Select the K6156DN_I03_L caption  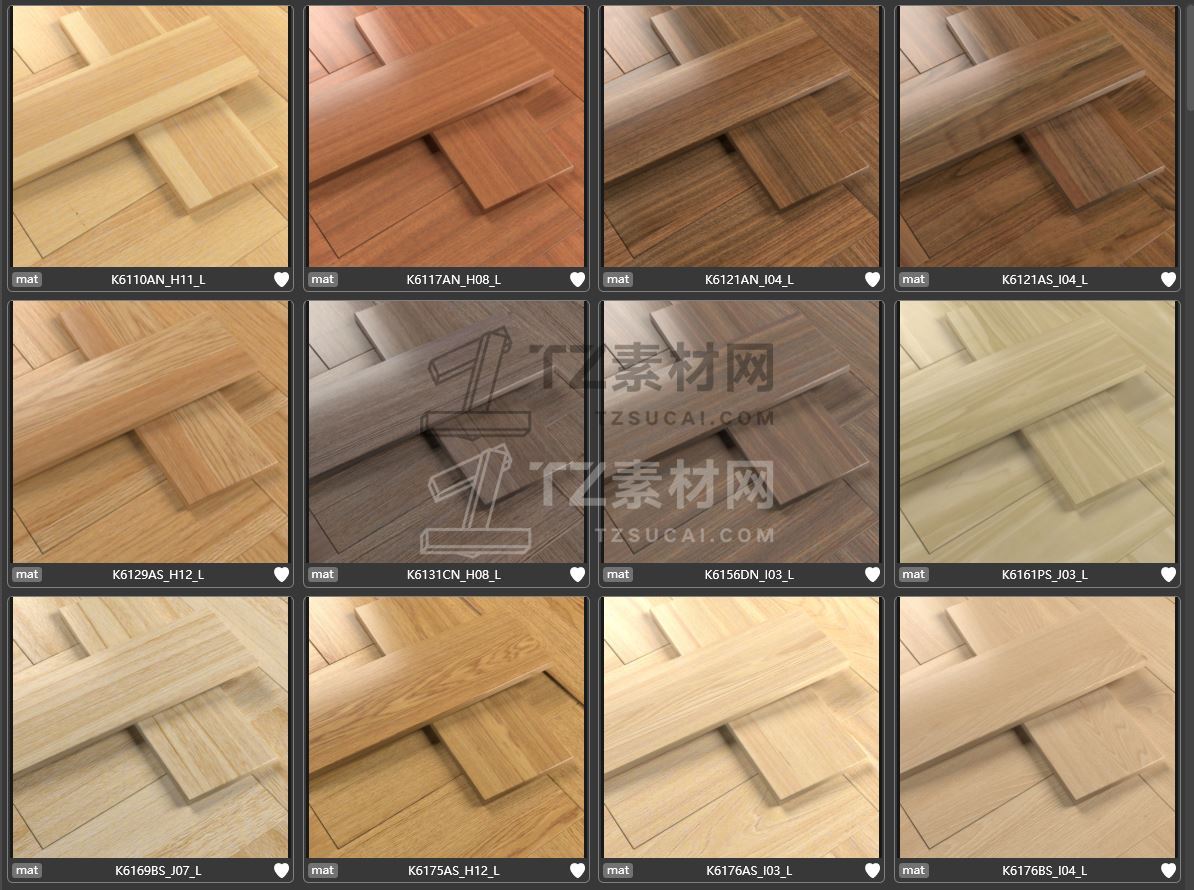click(x=749, y=574)
